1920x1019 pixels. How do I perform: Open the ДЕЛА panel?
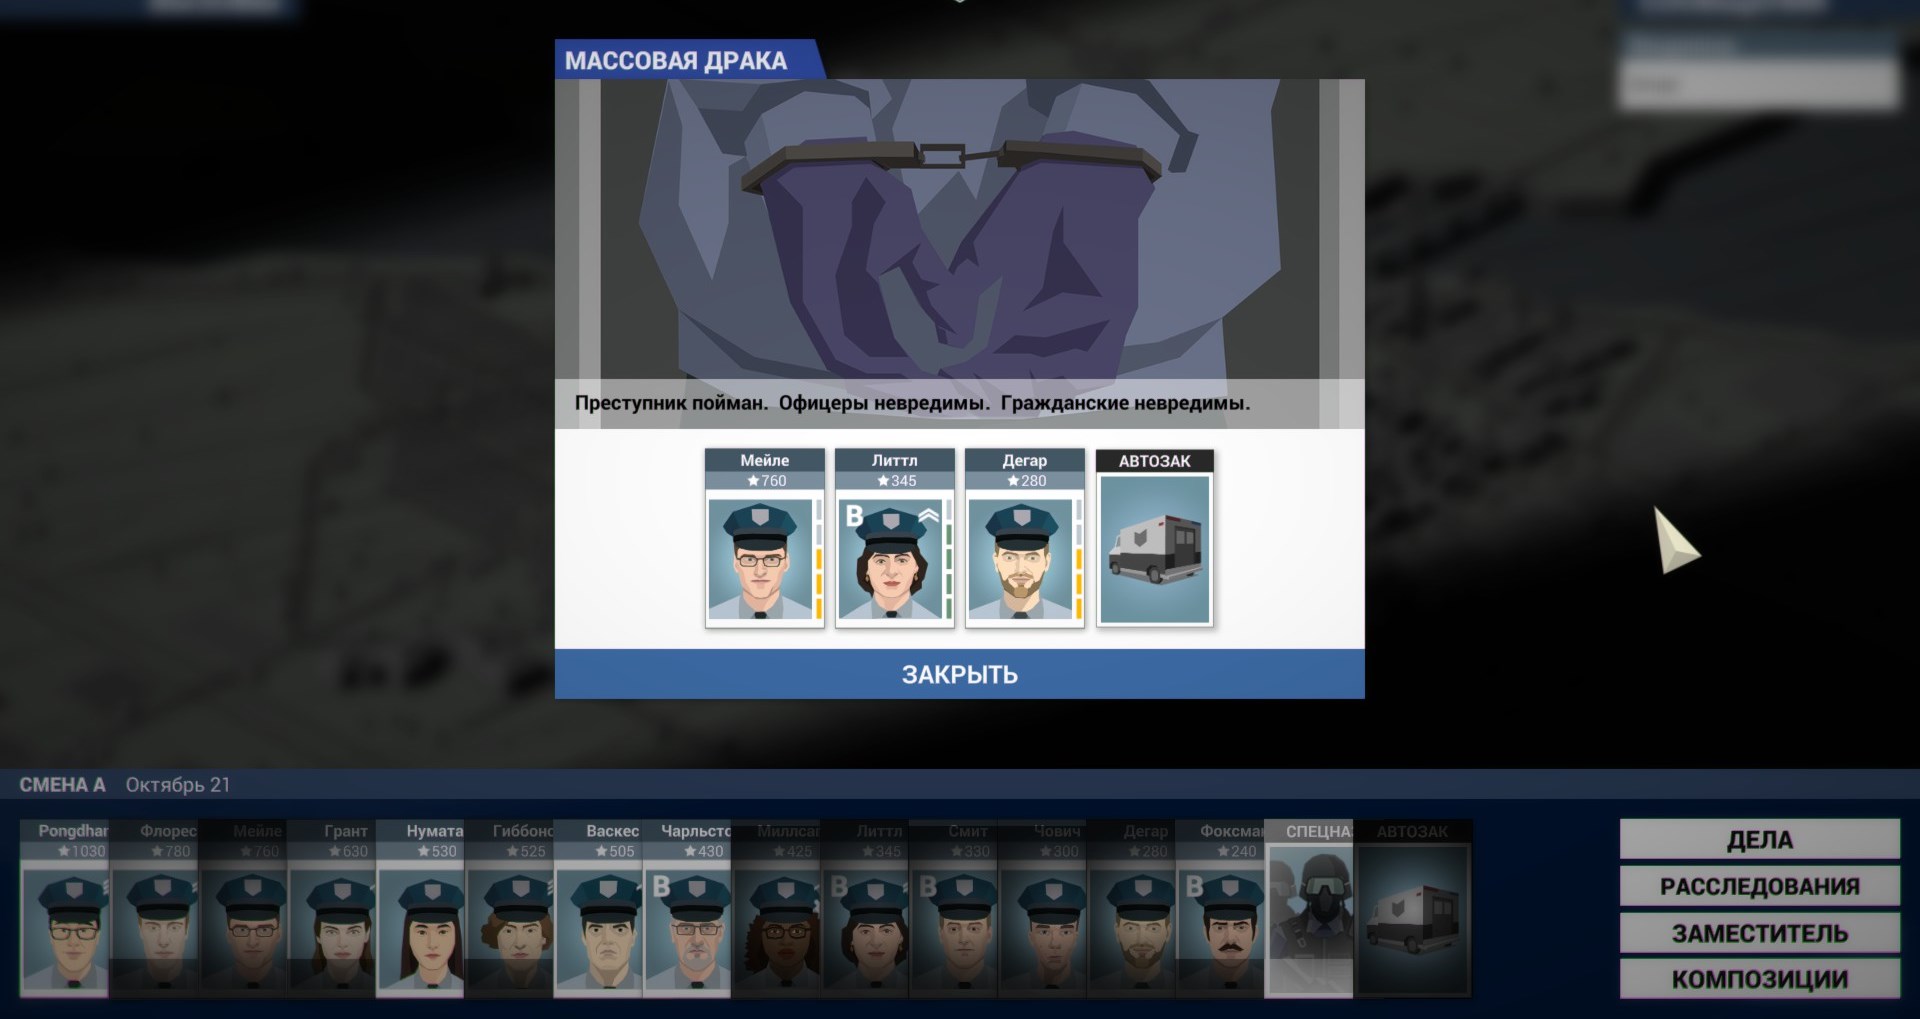coord(1759,839)
